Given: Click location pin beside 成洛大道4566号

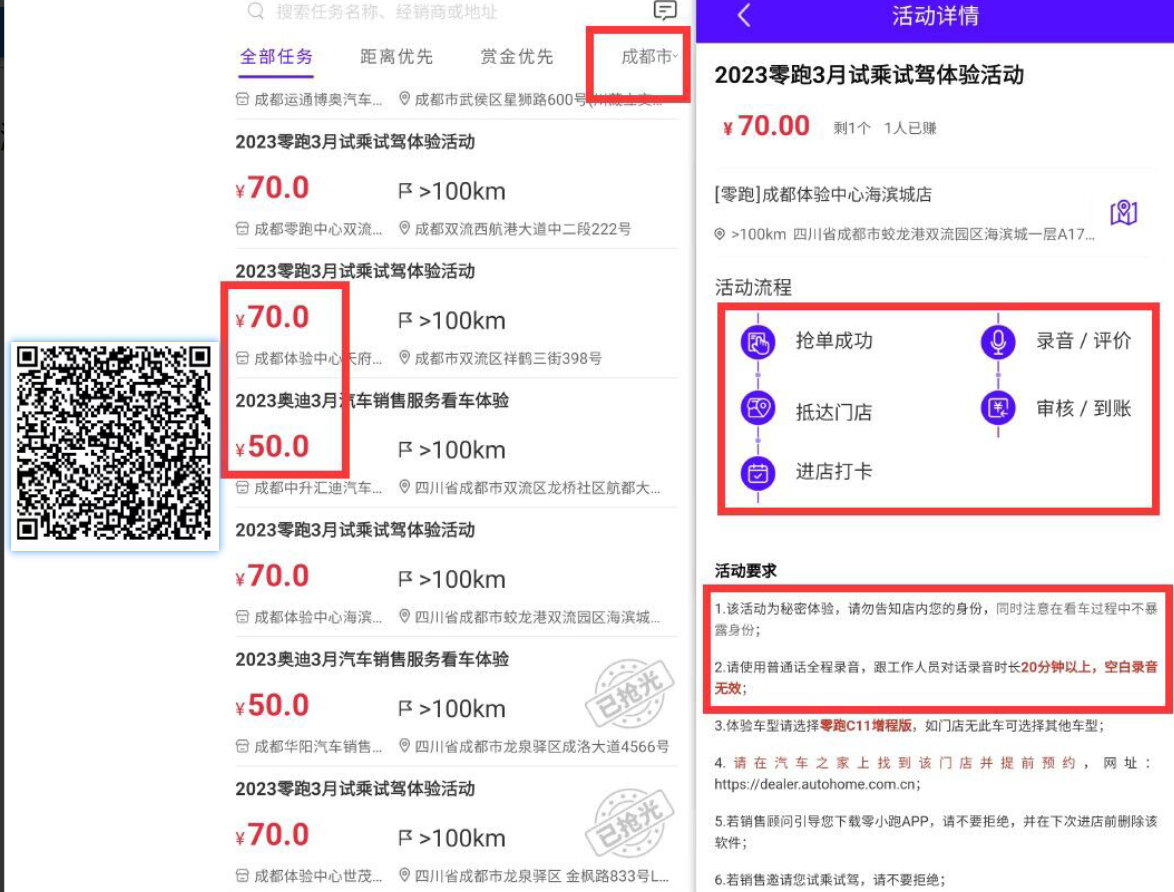Looking at the screenshot, I should coord(404,745).
